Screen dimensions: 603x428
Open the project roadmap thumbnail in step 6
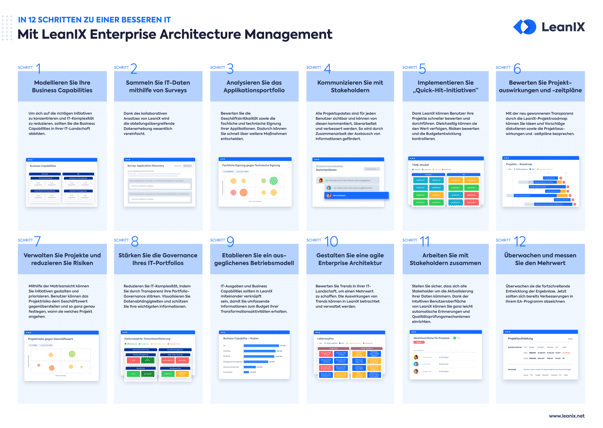click(540, 182)
